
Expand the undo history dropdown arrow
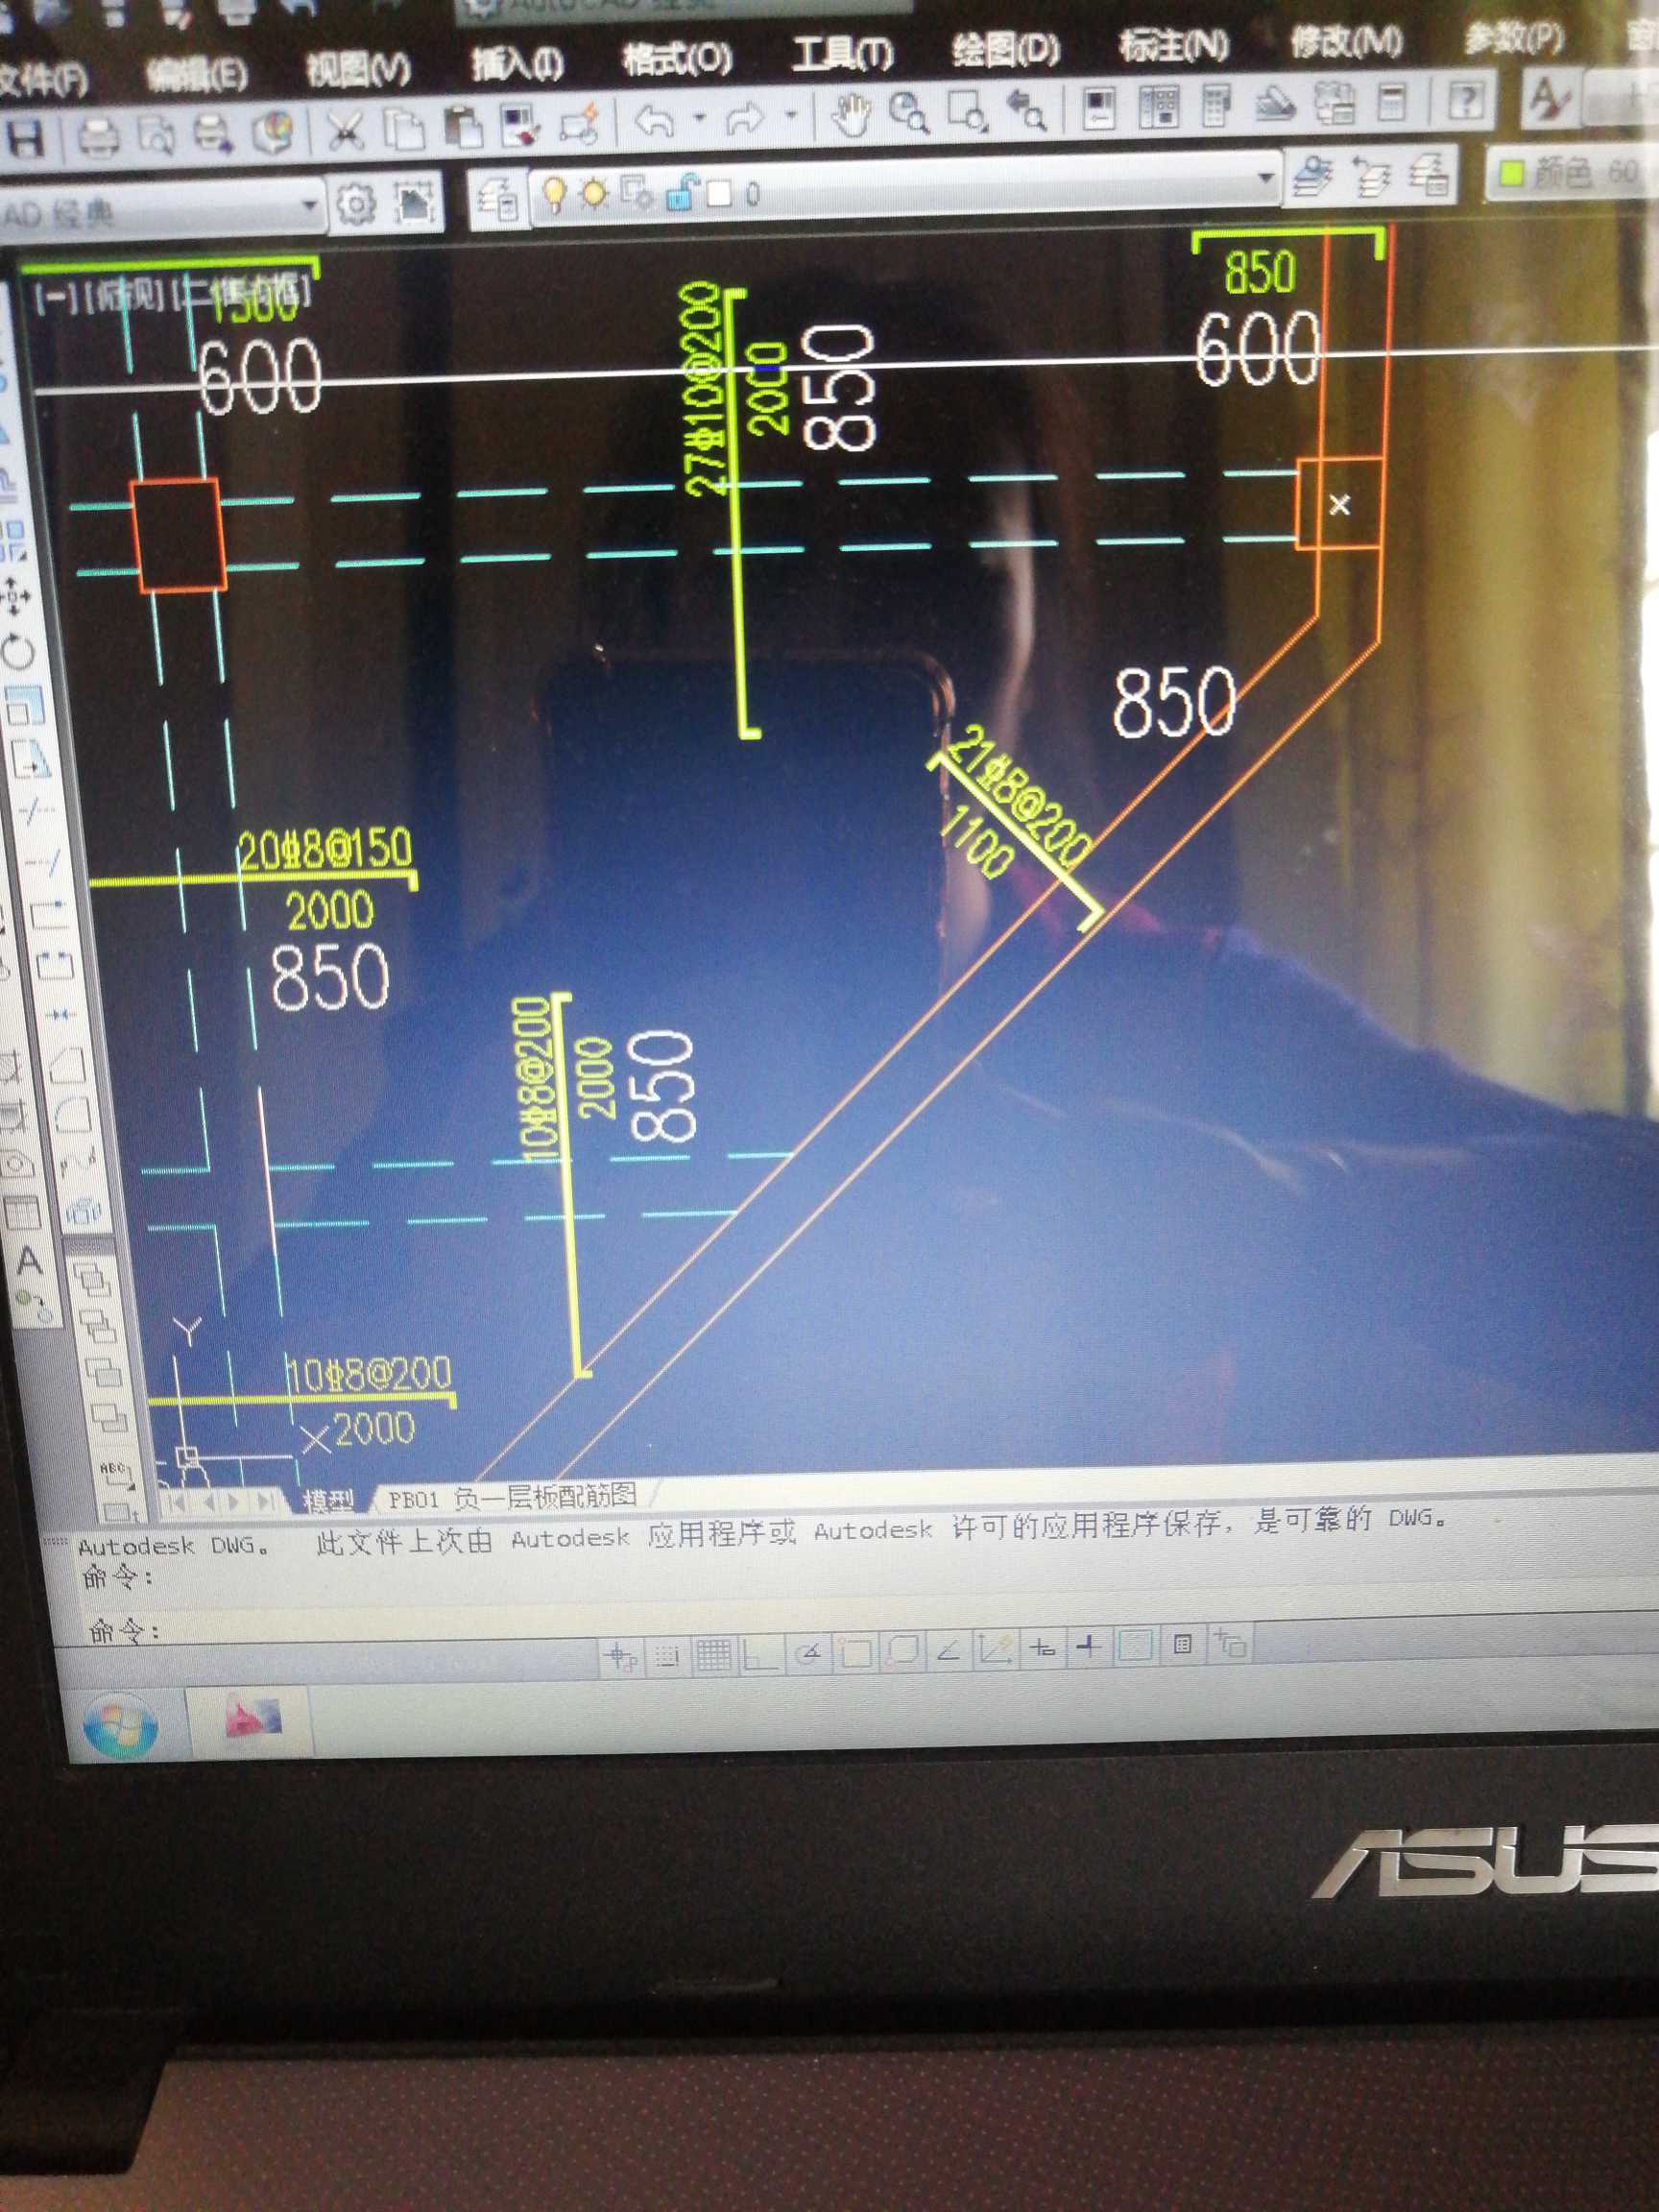(x=700, y=119)
